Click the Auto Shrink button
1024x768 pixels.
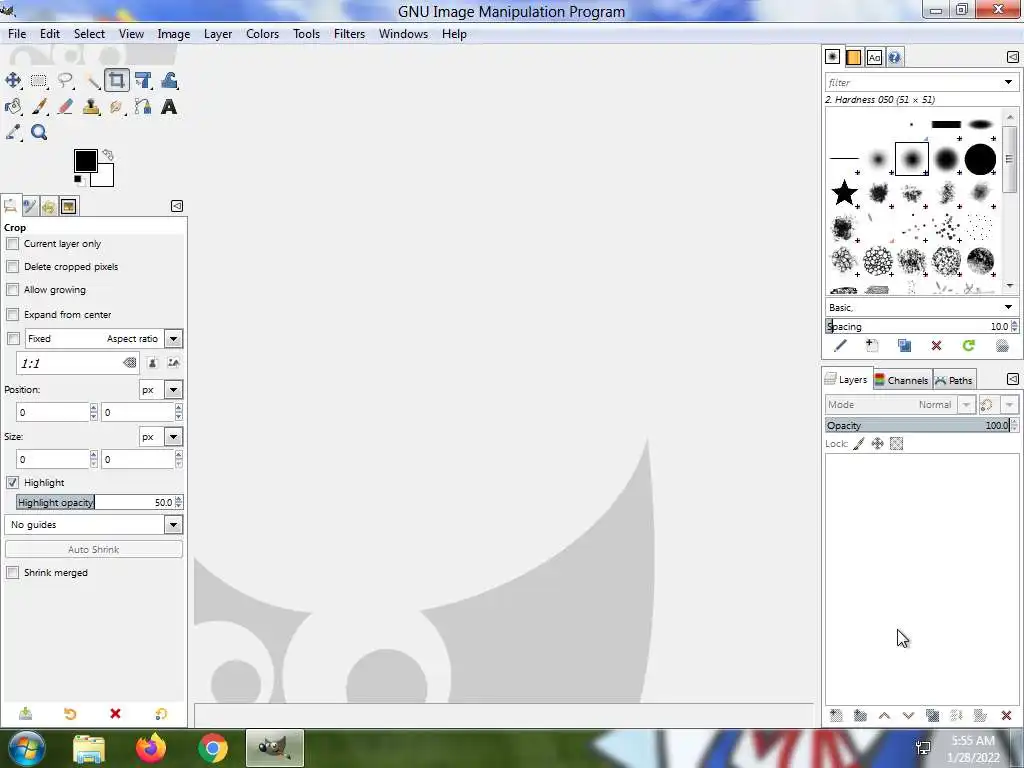click(x=93, y=550)
